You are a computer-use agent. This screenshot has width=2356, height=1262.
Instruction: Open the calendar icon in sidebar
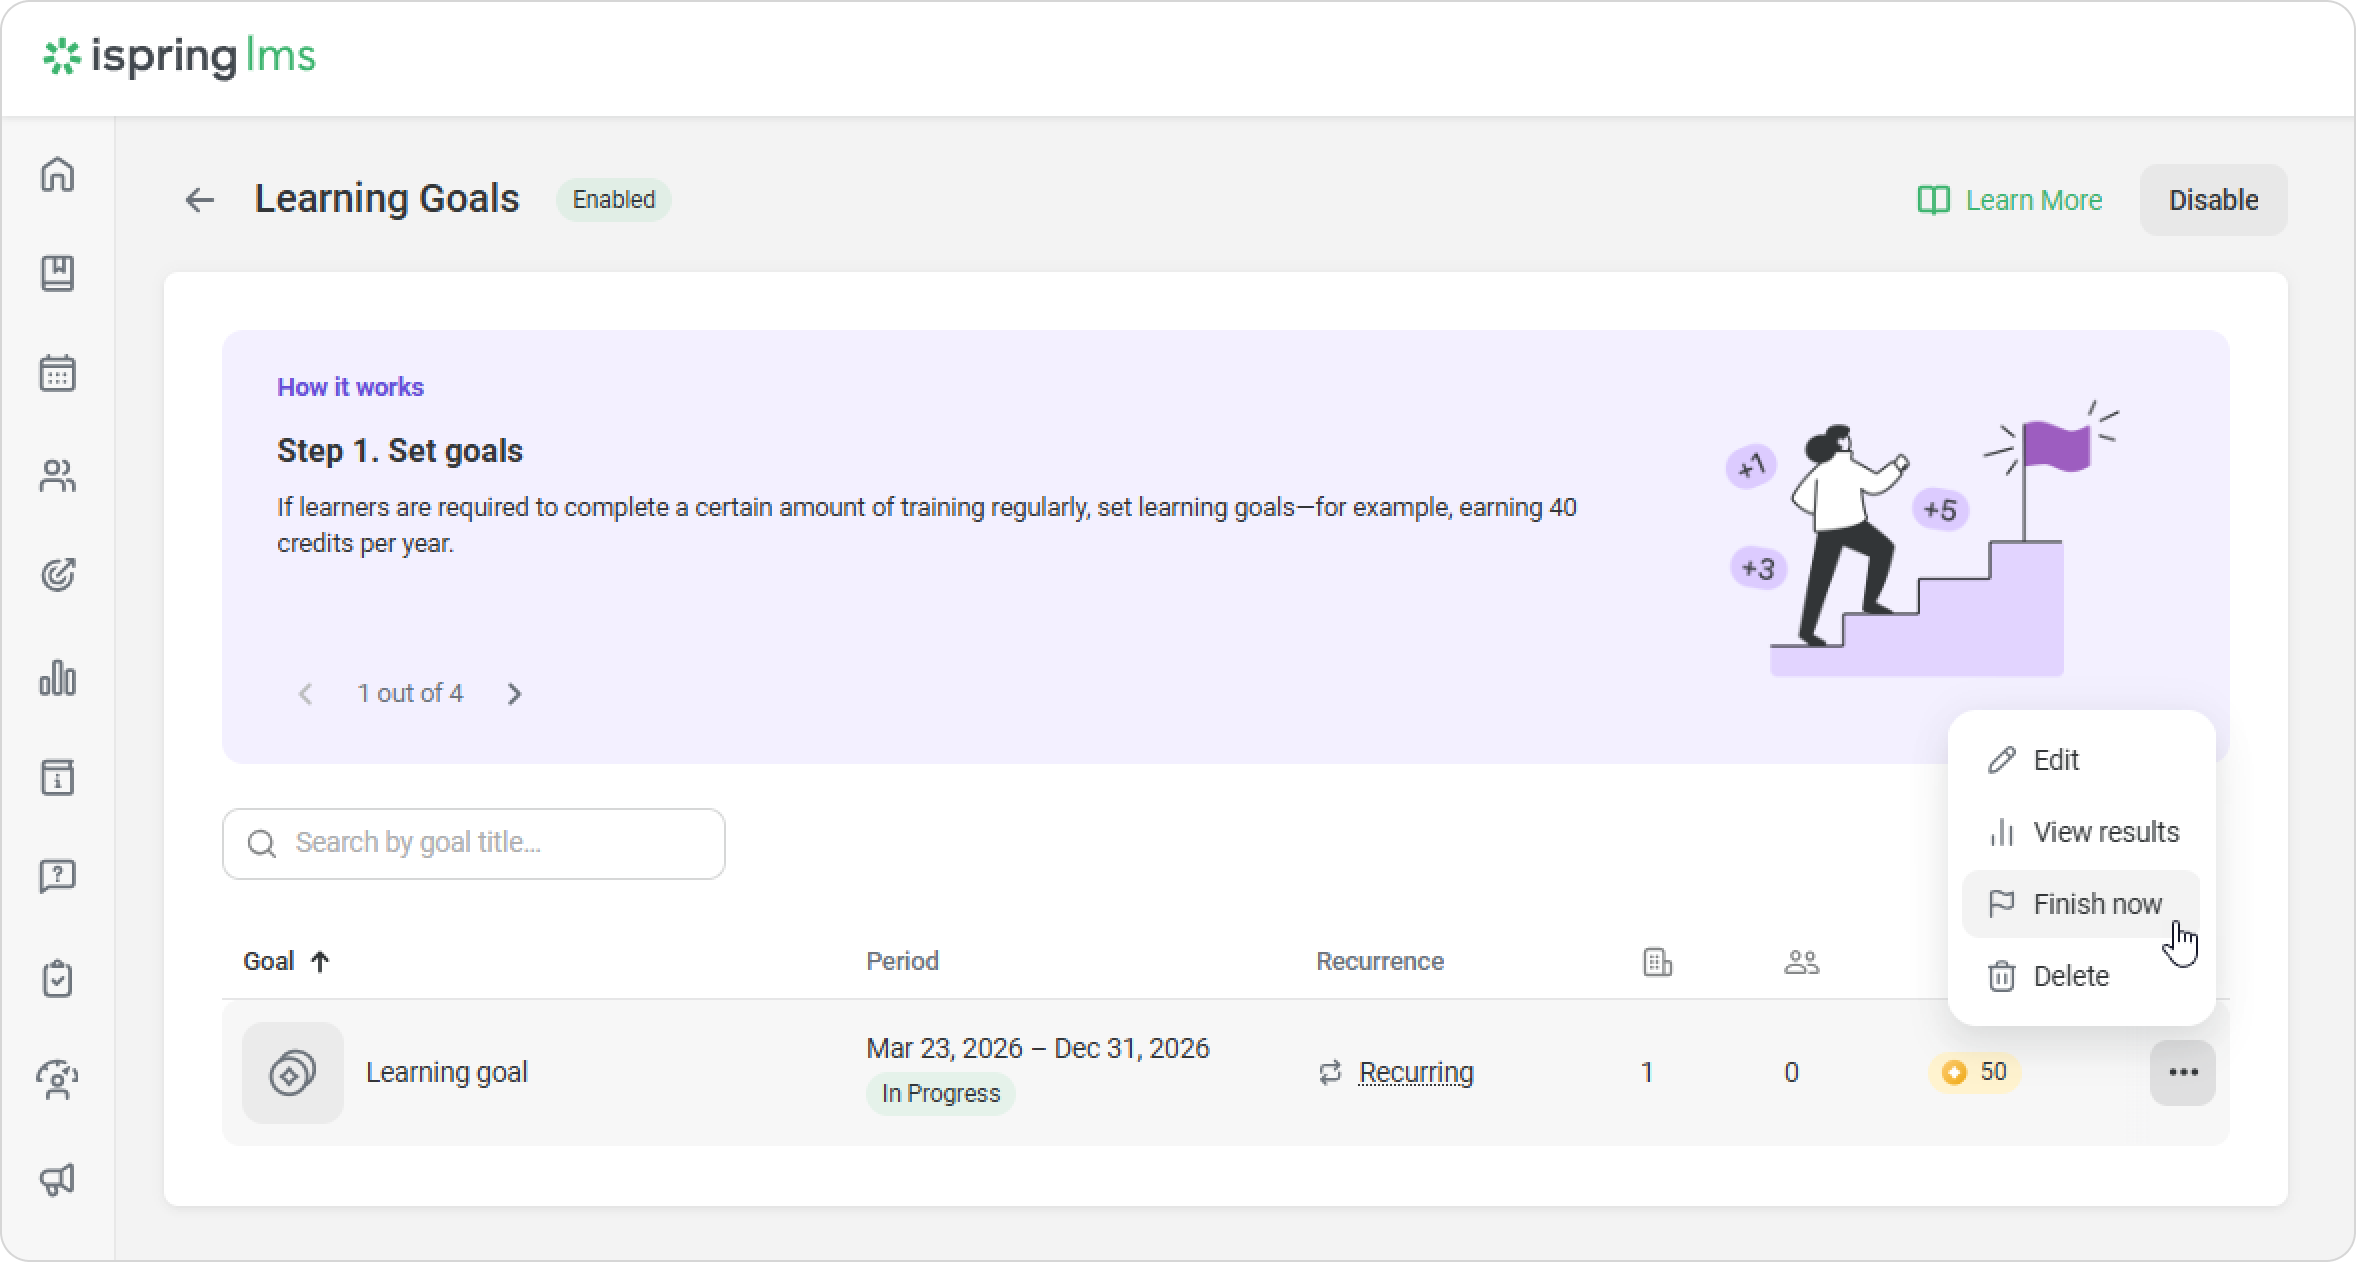[x=57, y=373]
